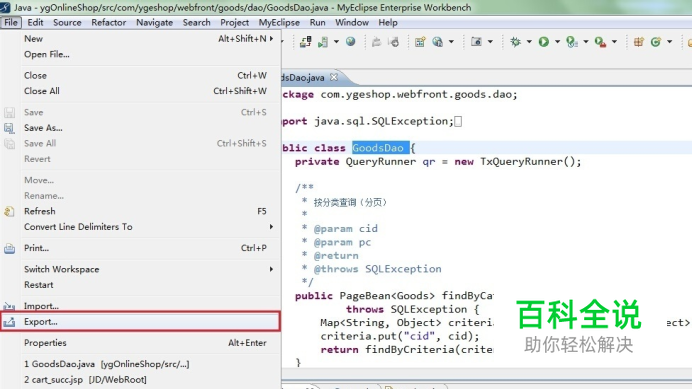Click the Revert menu entry
Image resolution: width=692 pixels, height=389 pixels.
(x=140, y=159)
